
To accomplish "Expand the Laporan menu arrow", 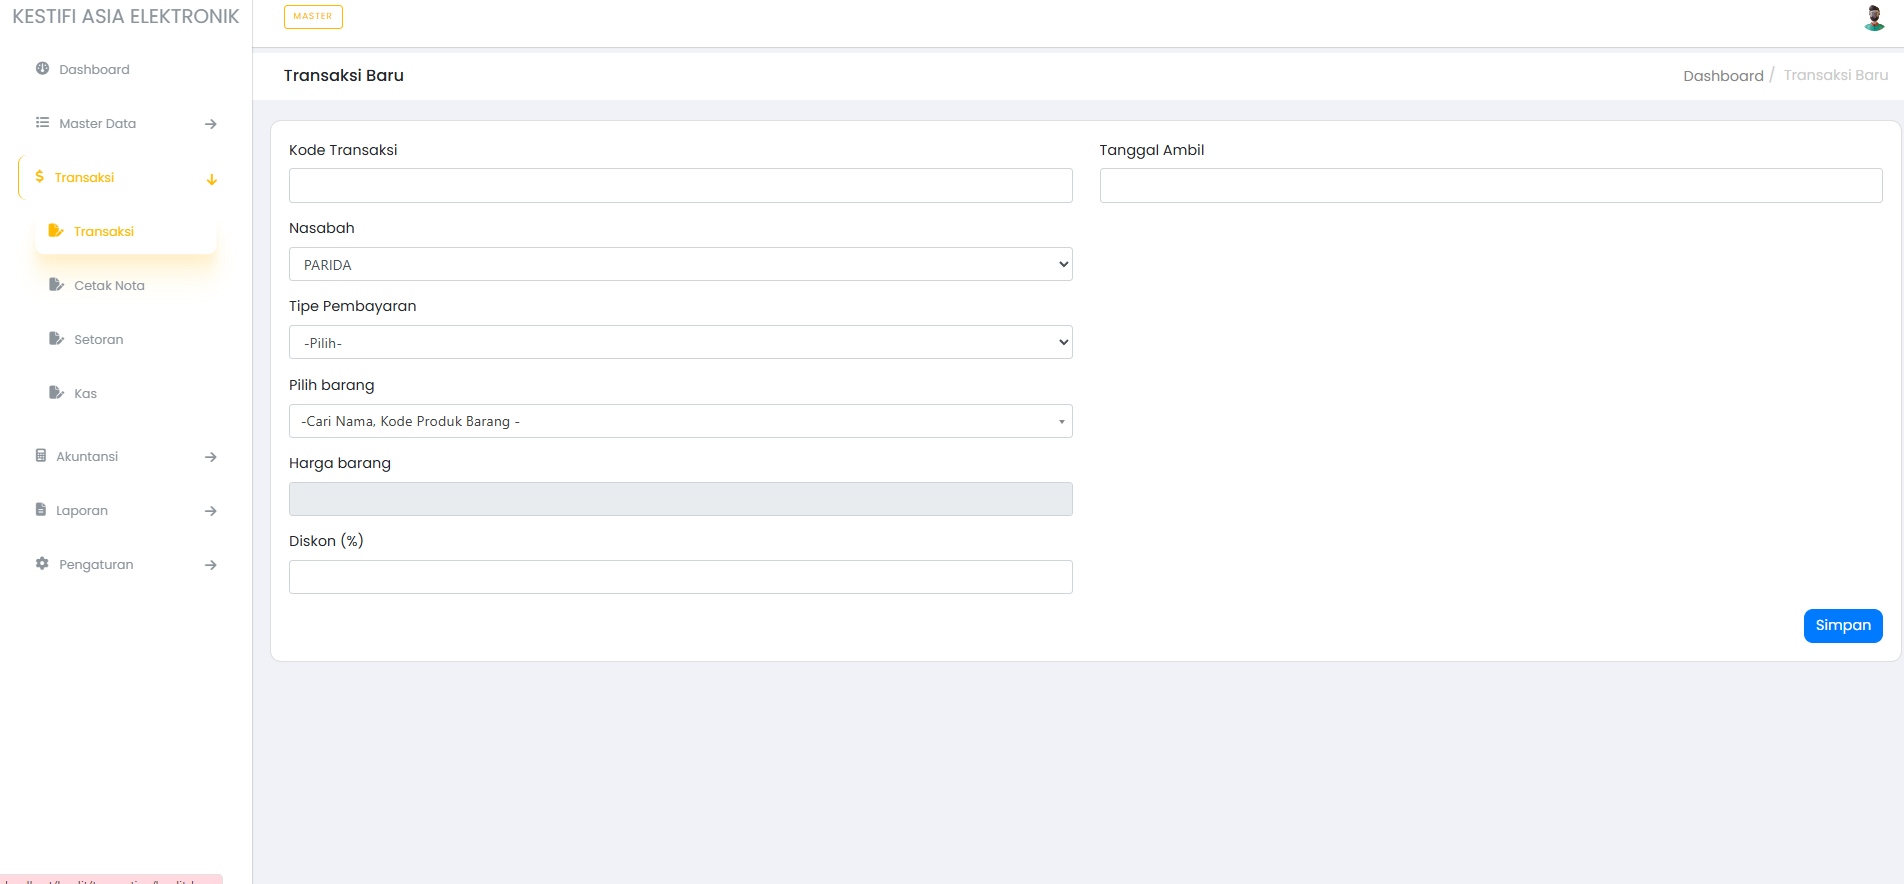I will click(211, 511).
